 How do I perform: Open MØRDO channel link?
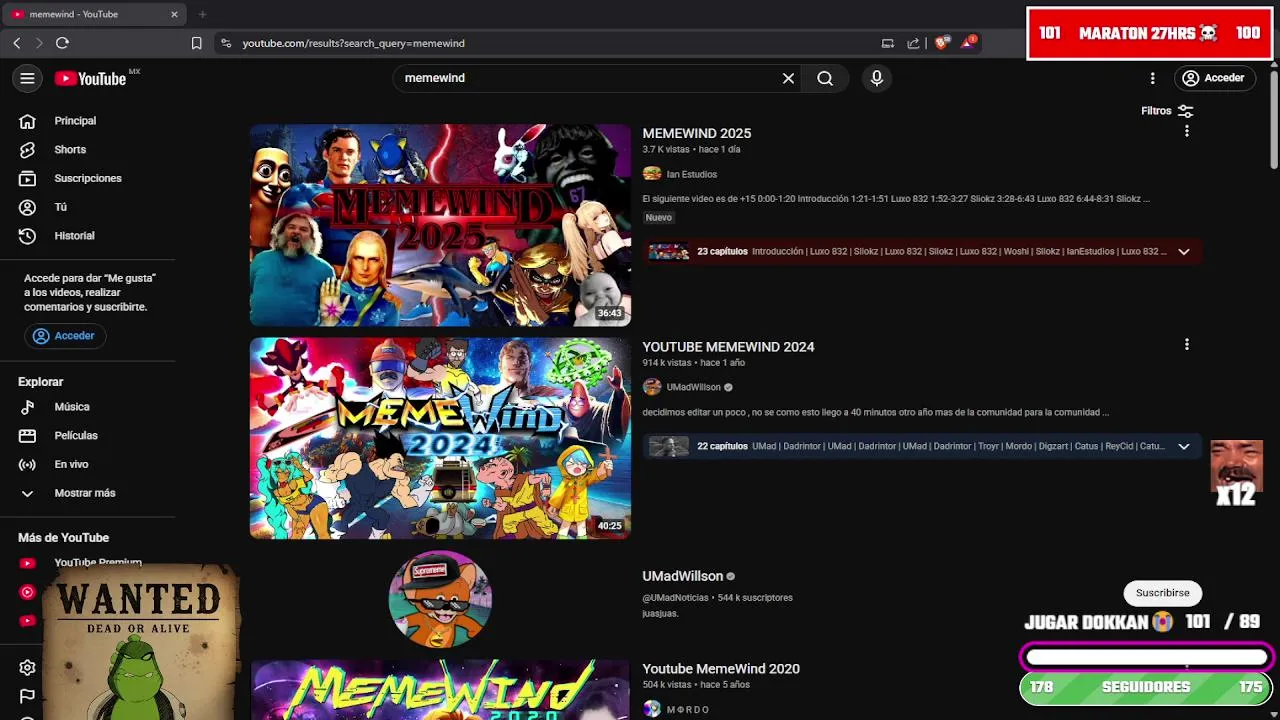coord(688,709)
